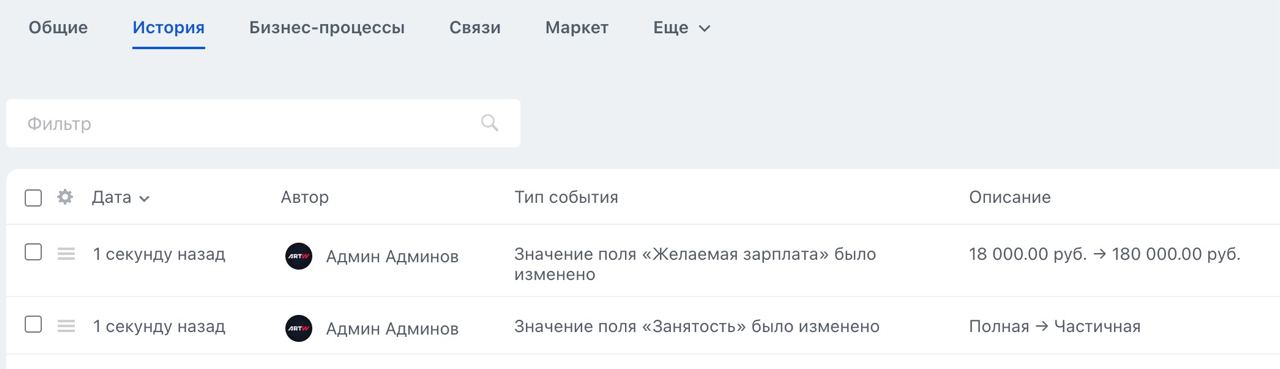Switch to the «Общие» tab
This screenshot has width=1280, height=369.
pyautogui.click(x=58, y=28)
